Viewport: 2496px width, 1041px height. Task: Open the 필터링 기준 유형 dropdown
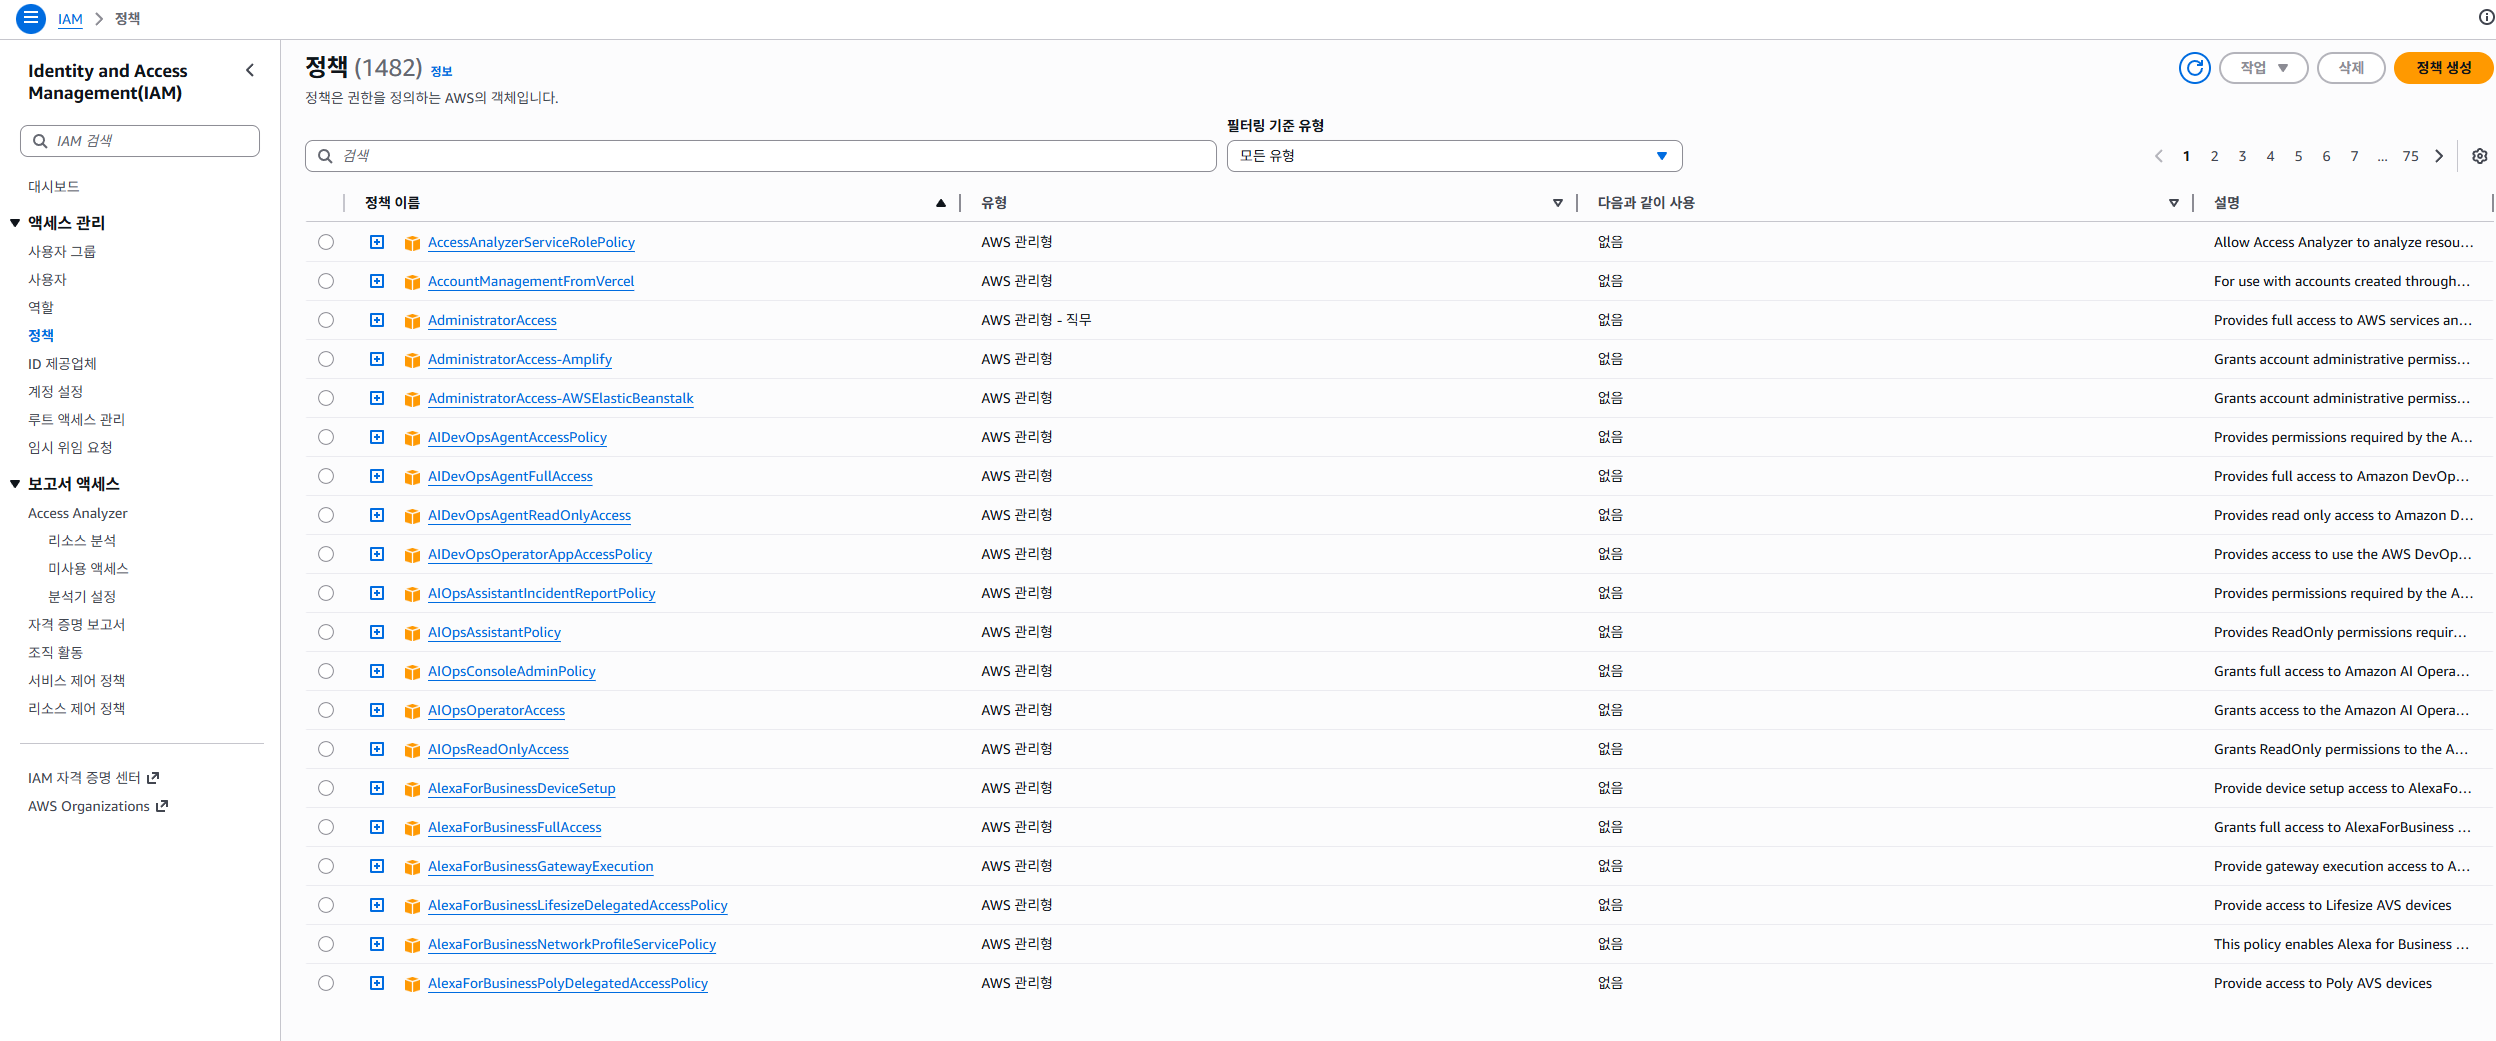click(1454, 156)
